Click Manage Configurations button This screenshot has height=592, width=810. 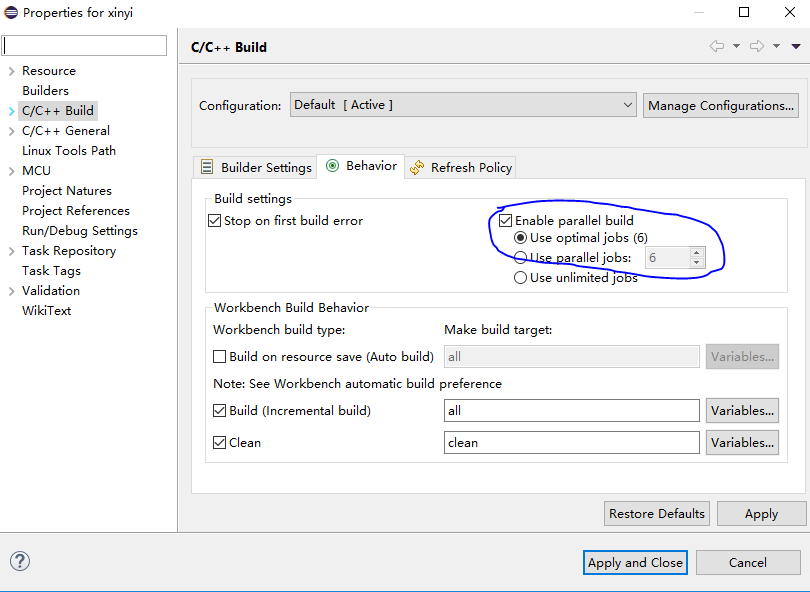(x=721, y=106)
